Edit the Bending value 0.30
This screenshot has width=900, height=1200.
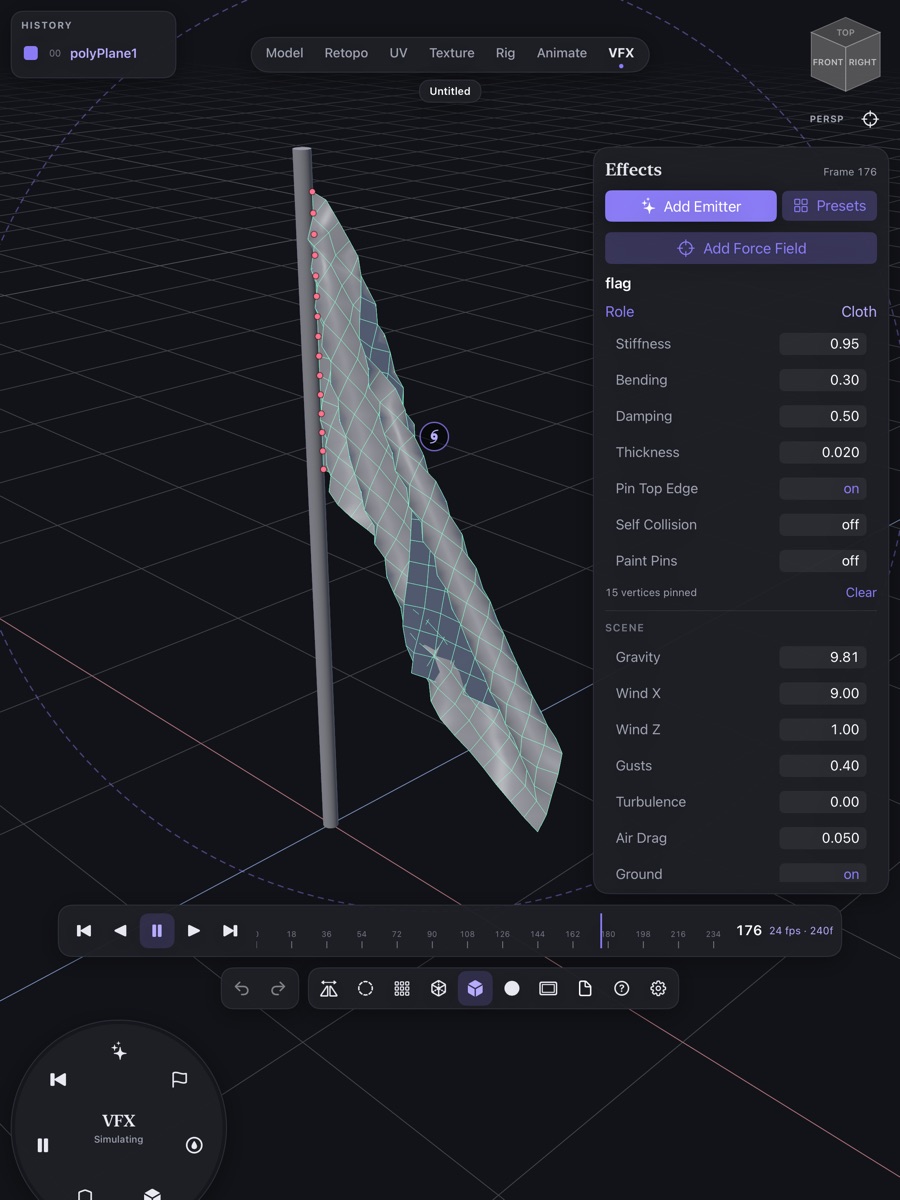click(823, 380)
